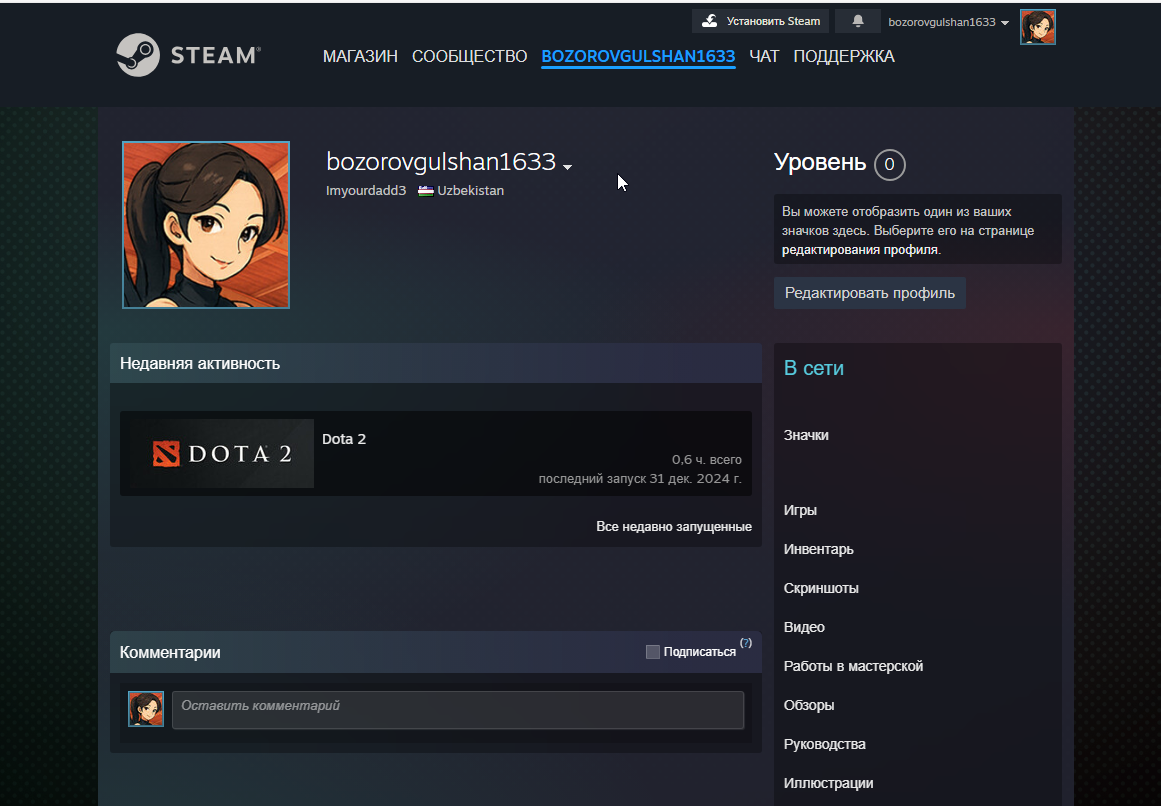This screenshot has width=1161, height=806.
Task: Click the Steam logo icon
Action: coord(138,55)
